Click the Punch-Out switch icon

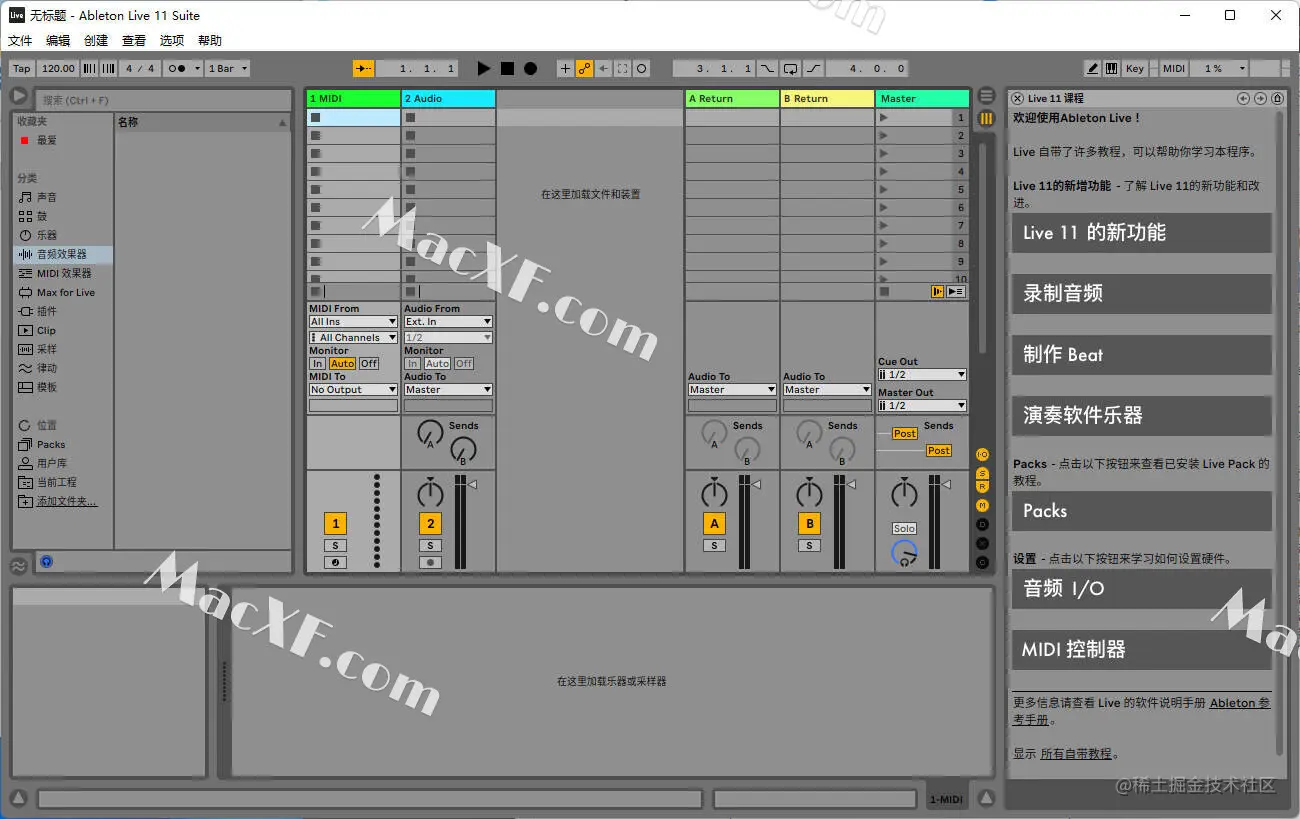pyautogui.click(x=814, y=68)
